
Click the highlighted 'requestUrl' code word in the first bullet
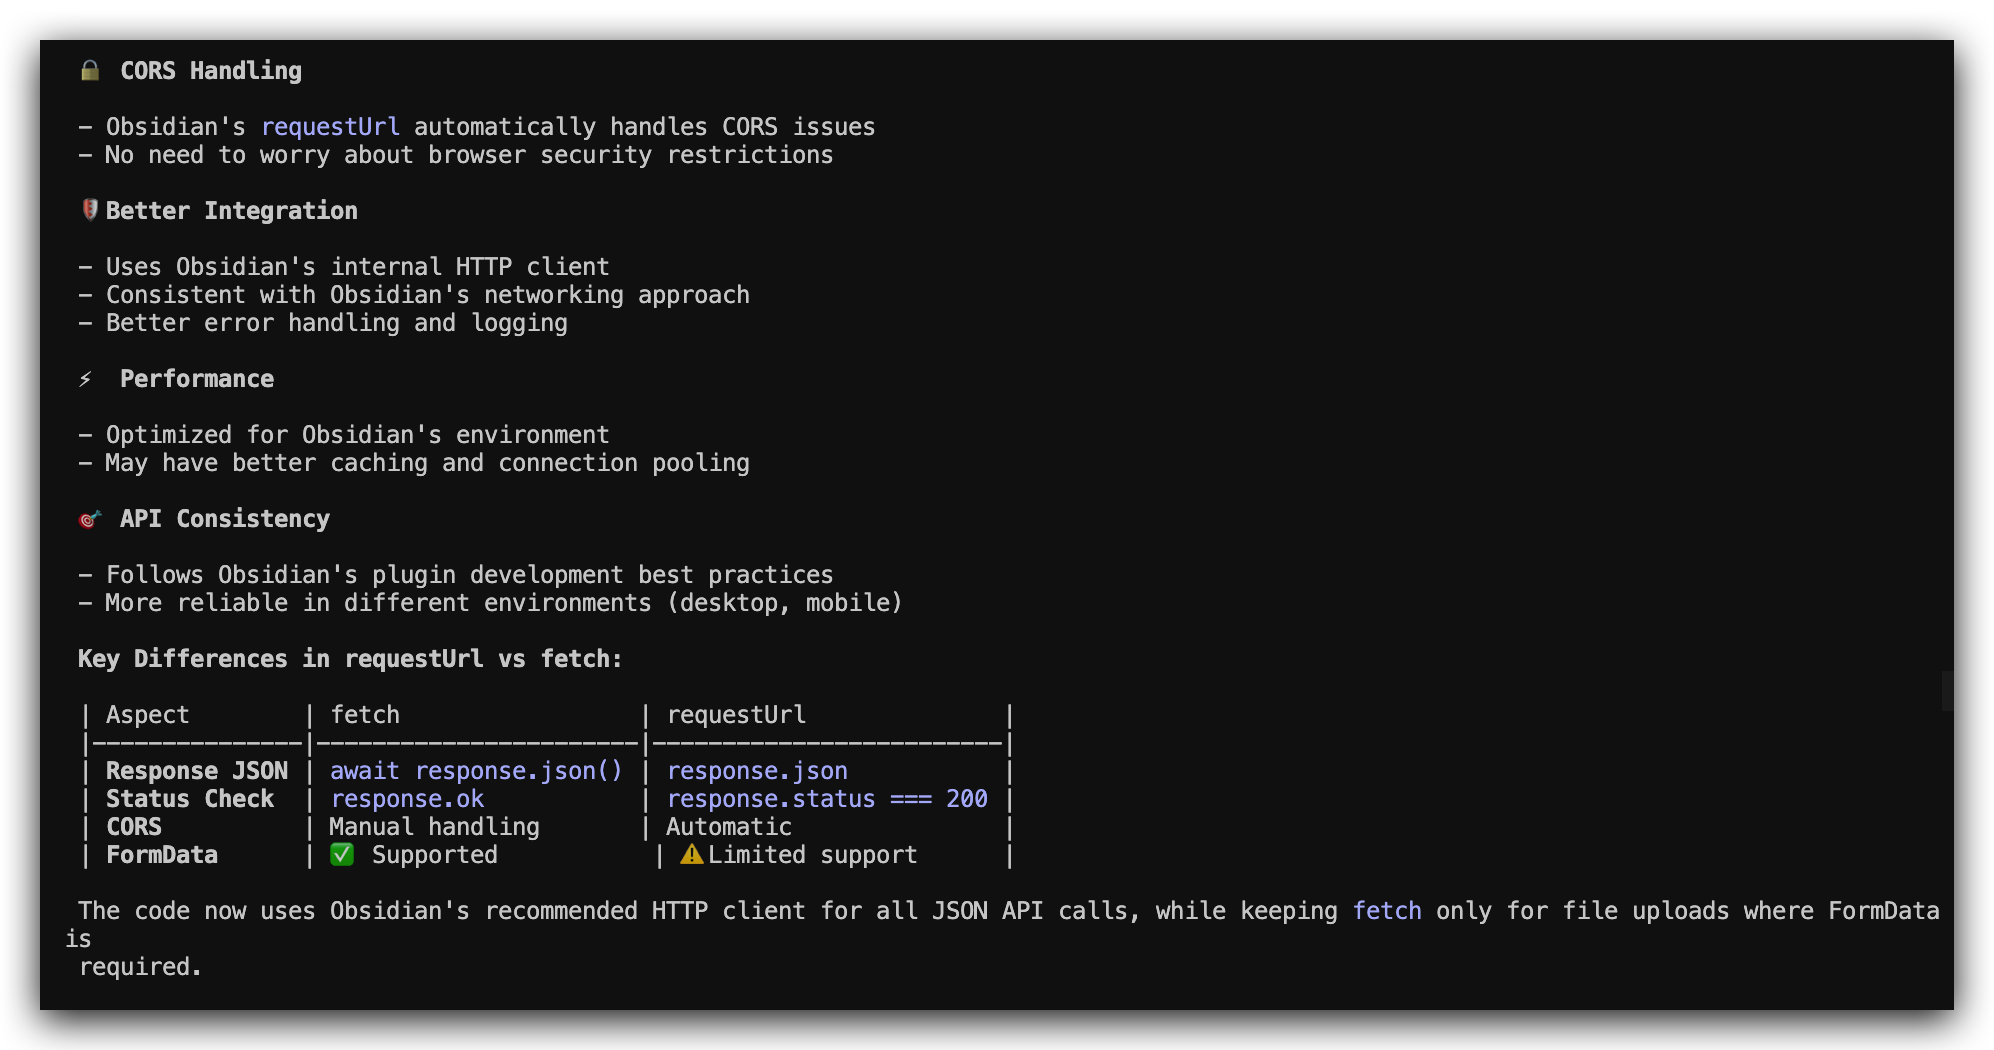coord(330,127)
